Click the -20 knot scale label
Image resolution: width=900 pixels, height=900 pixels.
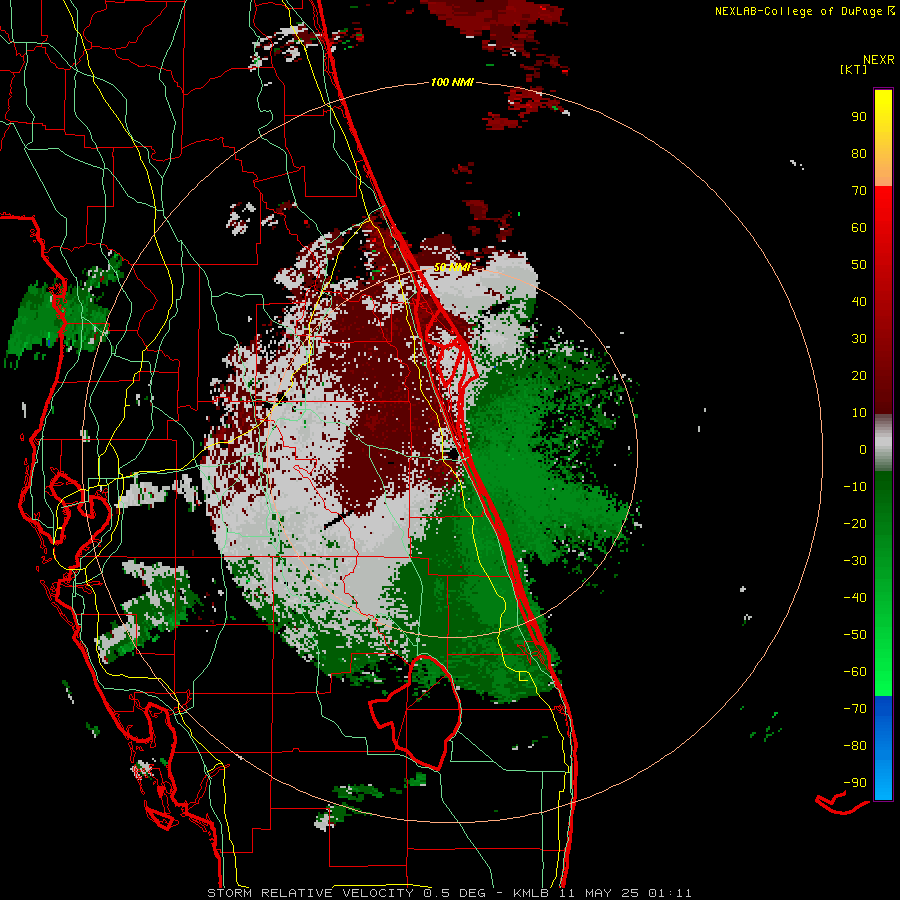(x=855, y=523)
